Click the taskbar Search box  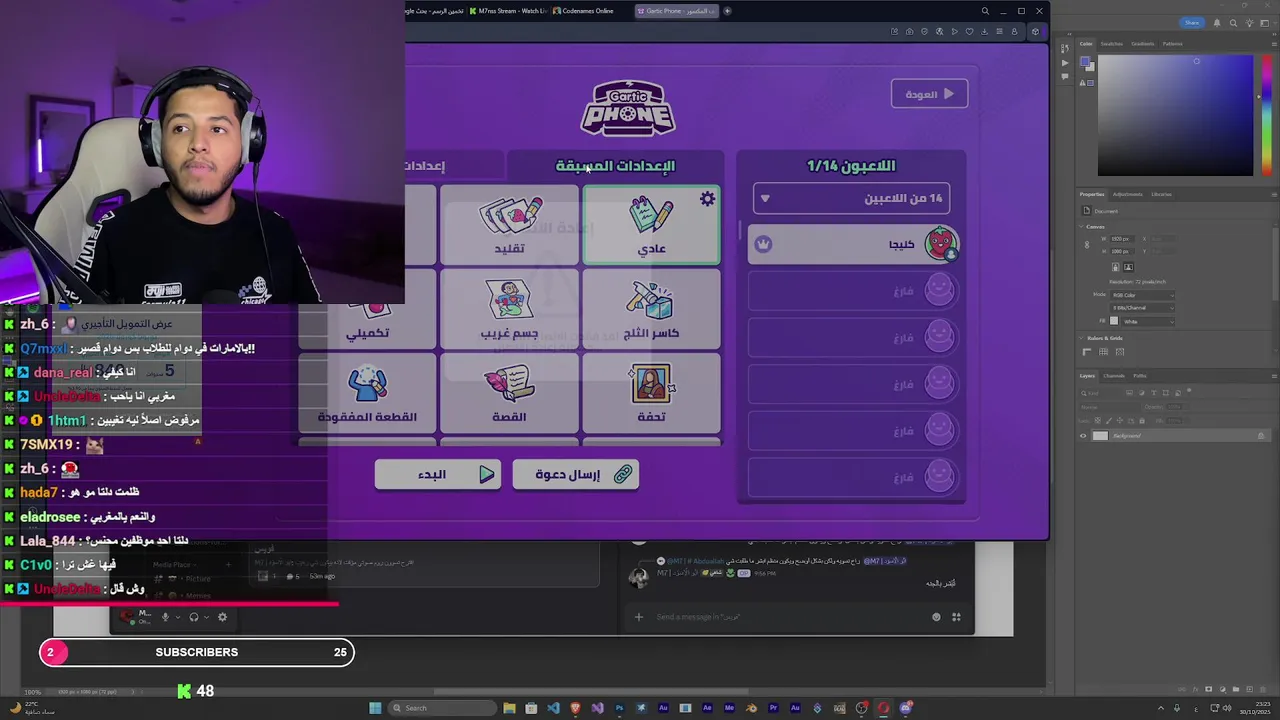click(440, 708)
